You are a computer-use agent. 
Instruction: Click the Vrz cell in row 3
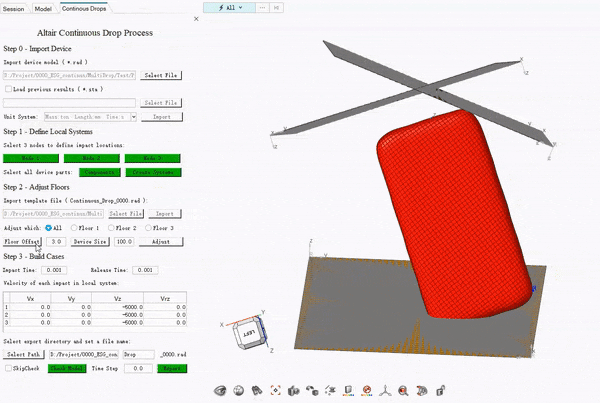tap(165, 322)
